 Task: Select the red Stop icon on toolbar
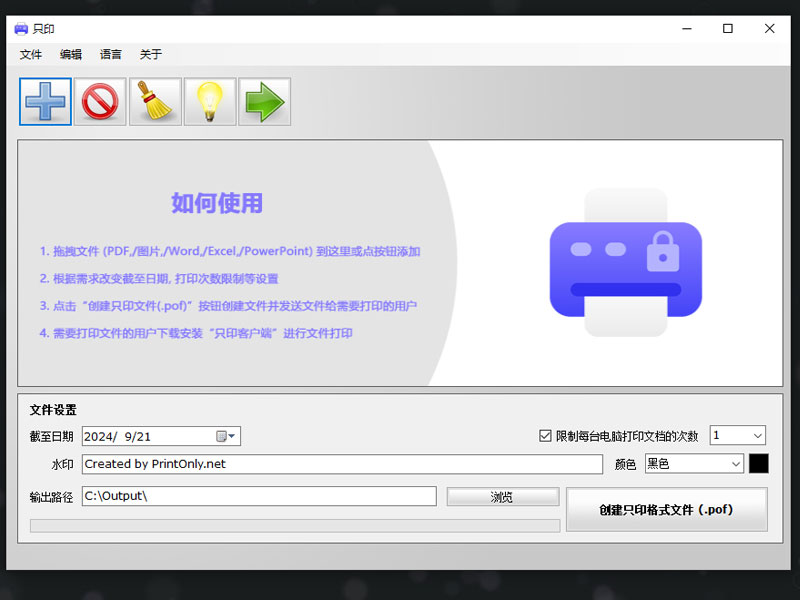(99, 101)
